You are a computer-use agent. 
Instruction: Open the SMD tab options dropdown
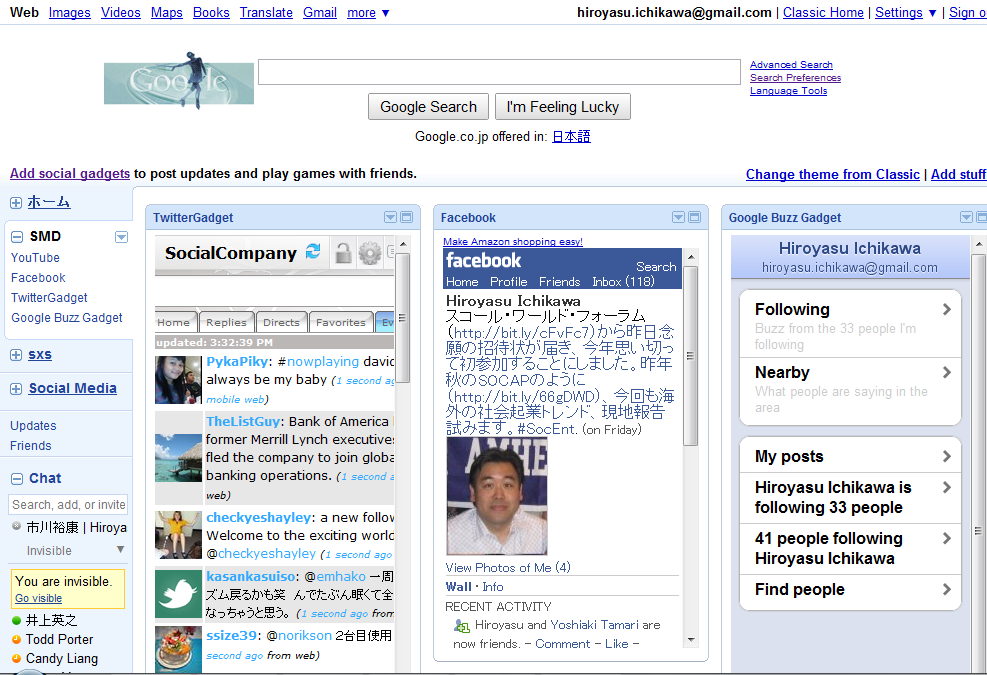(121, 237)
